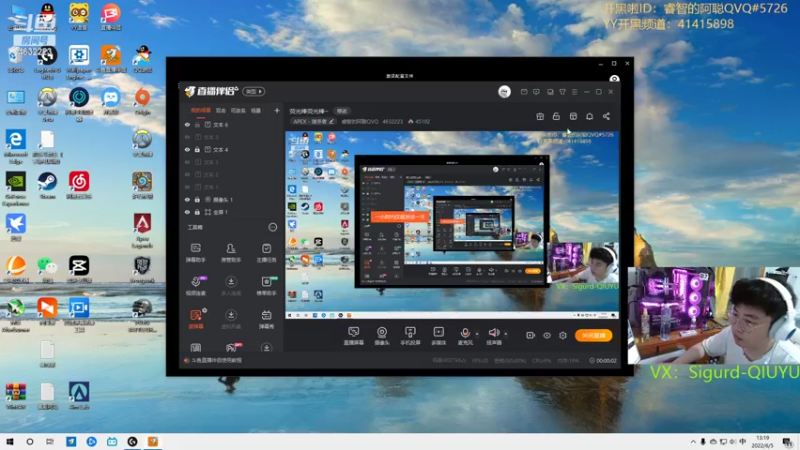Screen dimensions: 800x450
Task: Toggle visibility of layer 文本 4
Action: [187, 149]
